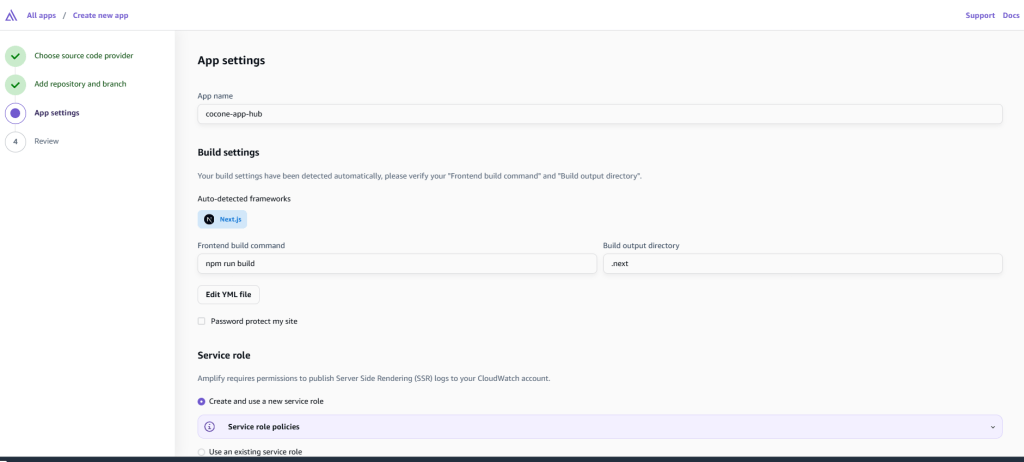The height and width of the screenshot is (462, 1024).
Task: Focus the Build output directory field
Action: point(802,263)
